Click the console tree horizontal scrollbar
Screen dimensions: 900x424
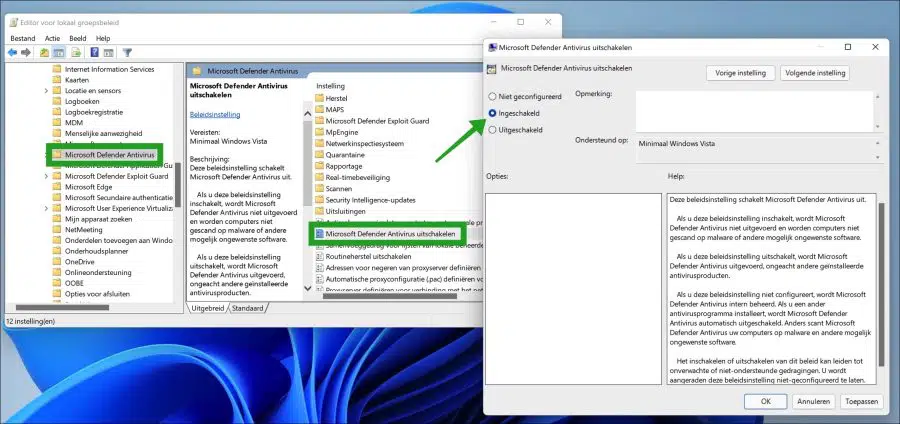pyautogui.click(x=63, y=308)
